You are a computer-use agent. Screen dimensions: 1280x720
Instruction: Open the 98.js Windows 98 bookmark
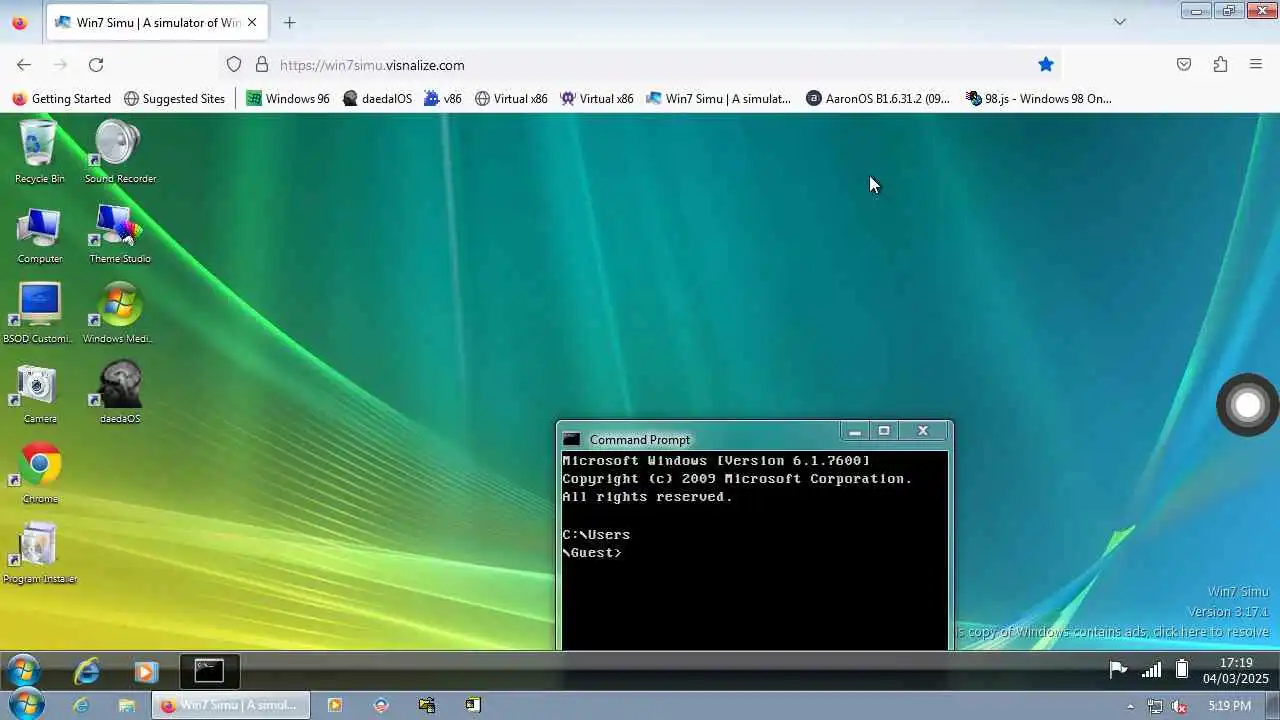point(1038,98)
